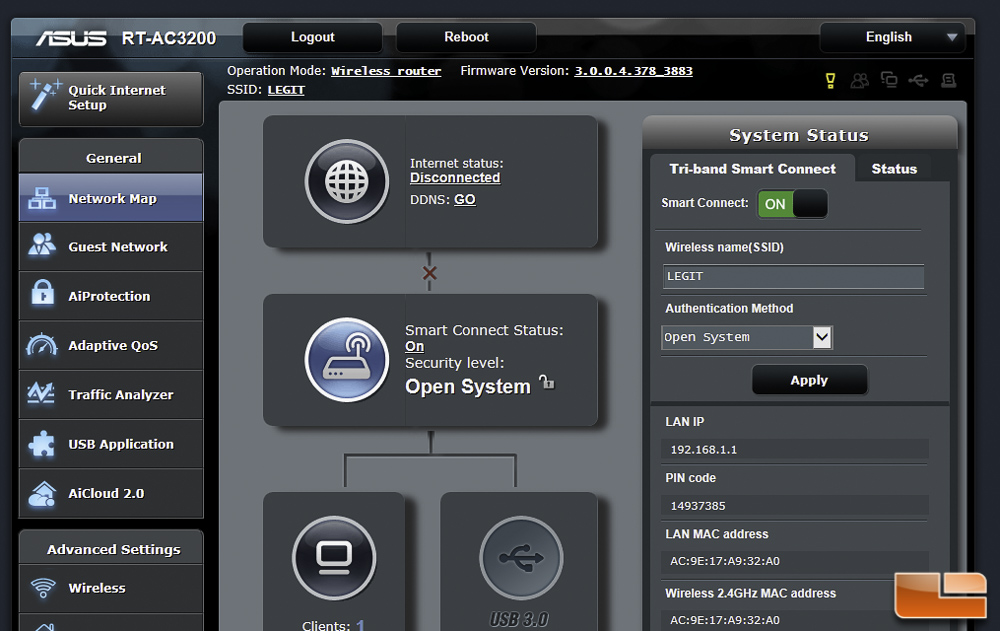Switch to the Status tab
The width and height of the screenshot is (1000, 631).
[x=894, y=169]
